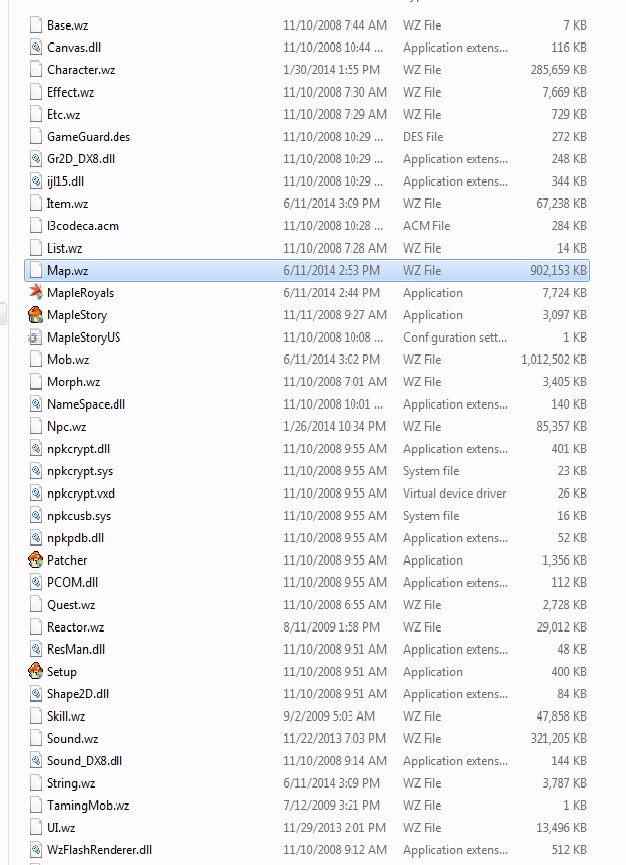Select the Morph.wz file name
The image size is (626, 865).
click(73, 382)
